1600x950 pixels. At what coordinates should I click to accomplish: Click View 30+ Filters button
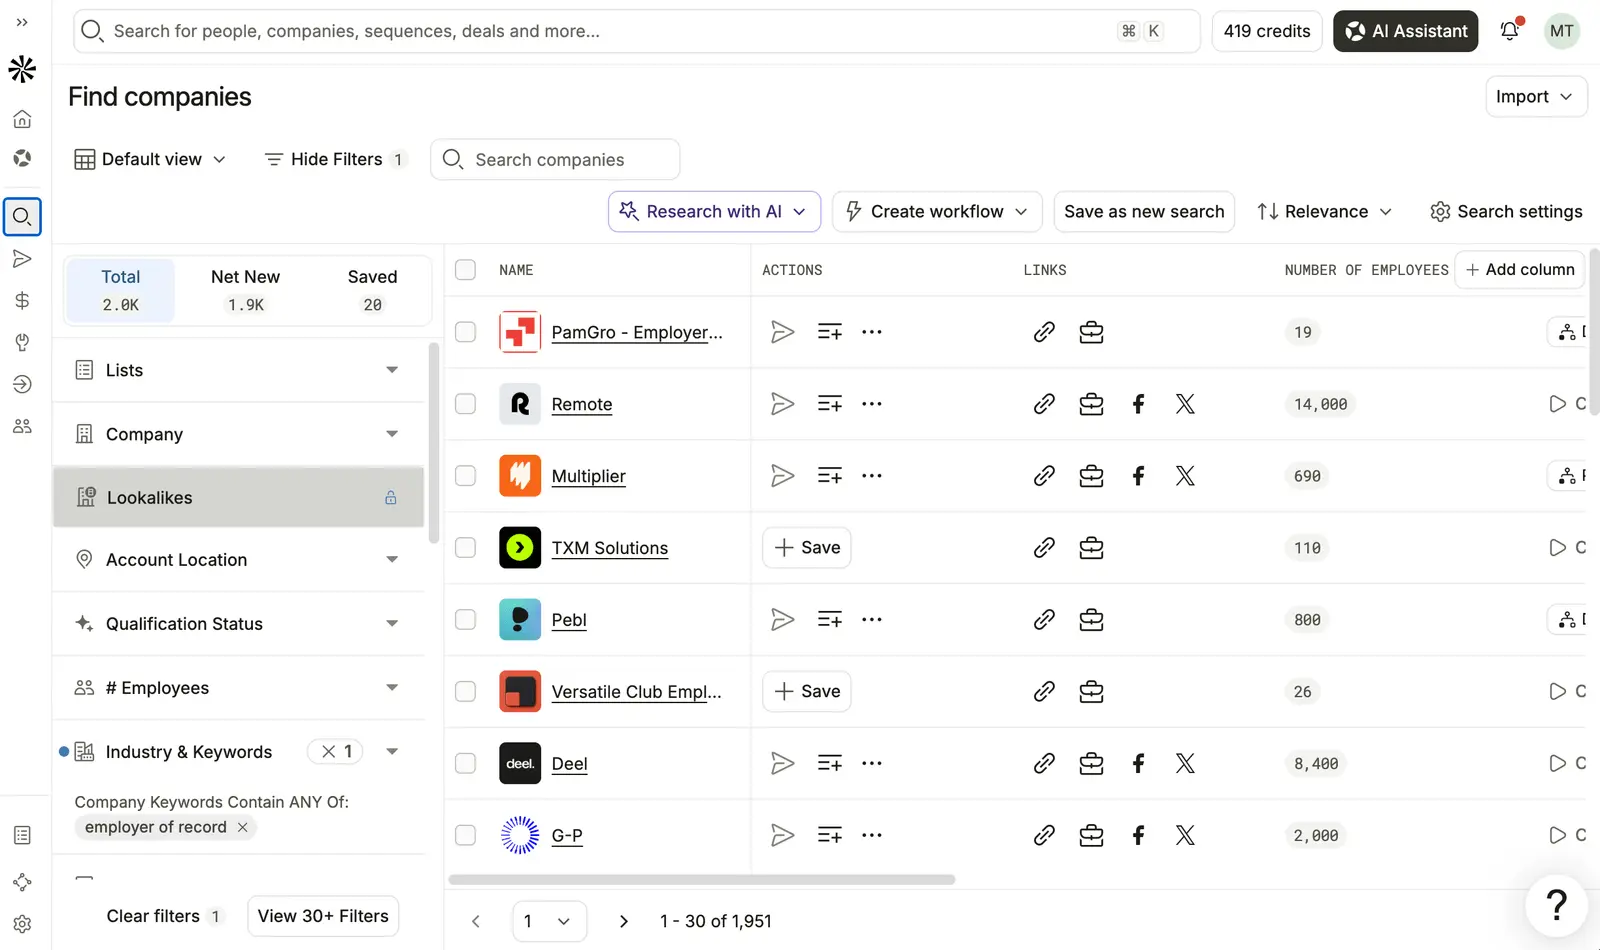323,916
